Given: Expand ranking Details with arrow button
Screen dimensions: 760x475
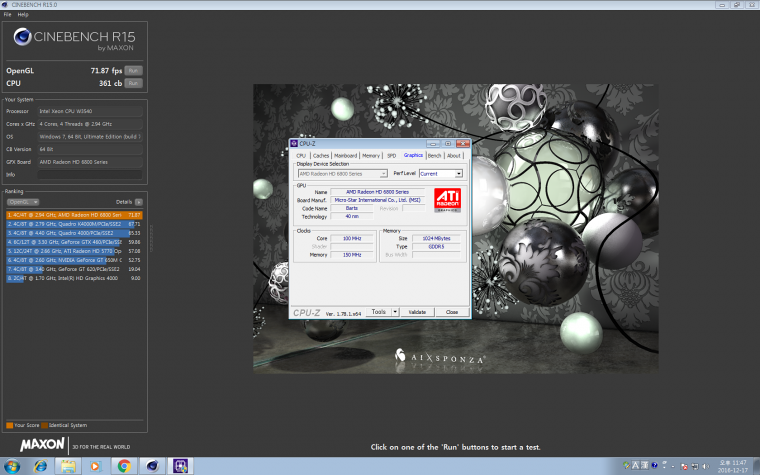Looking at the screenshot, I should (x=139, y=202).
